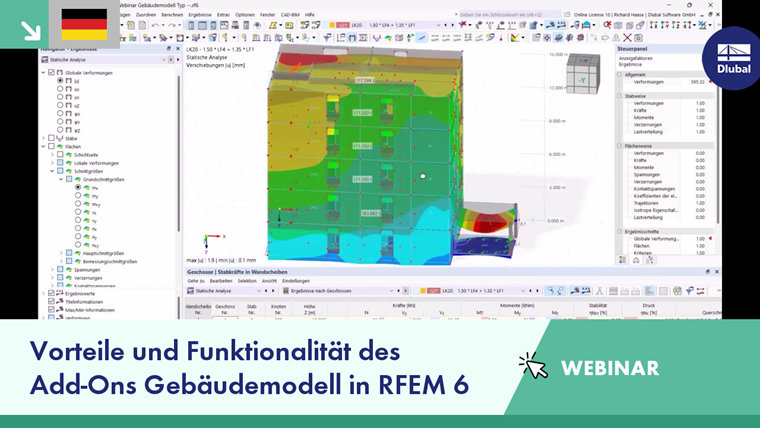Click the isometric box view icon in top toolbar
This screenshot has height=428, width=760.
click(x=618, y=25)
